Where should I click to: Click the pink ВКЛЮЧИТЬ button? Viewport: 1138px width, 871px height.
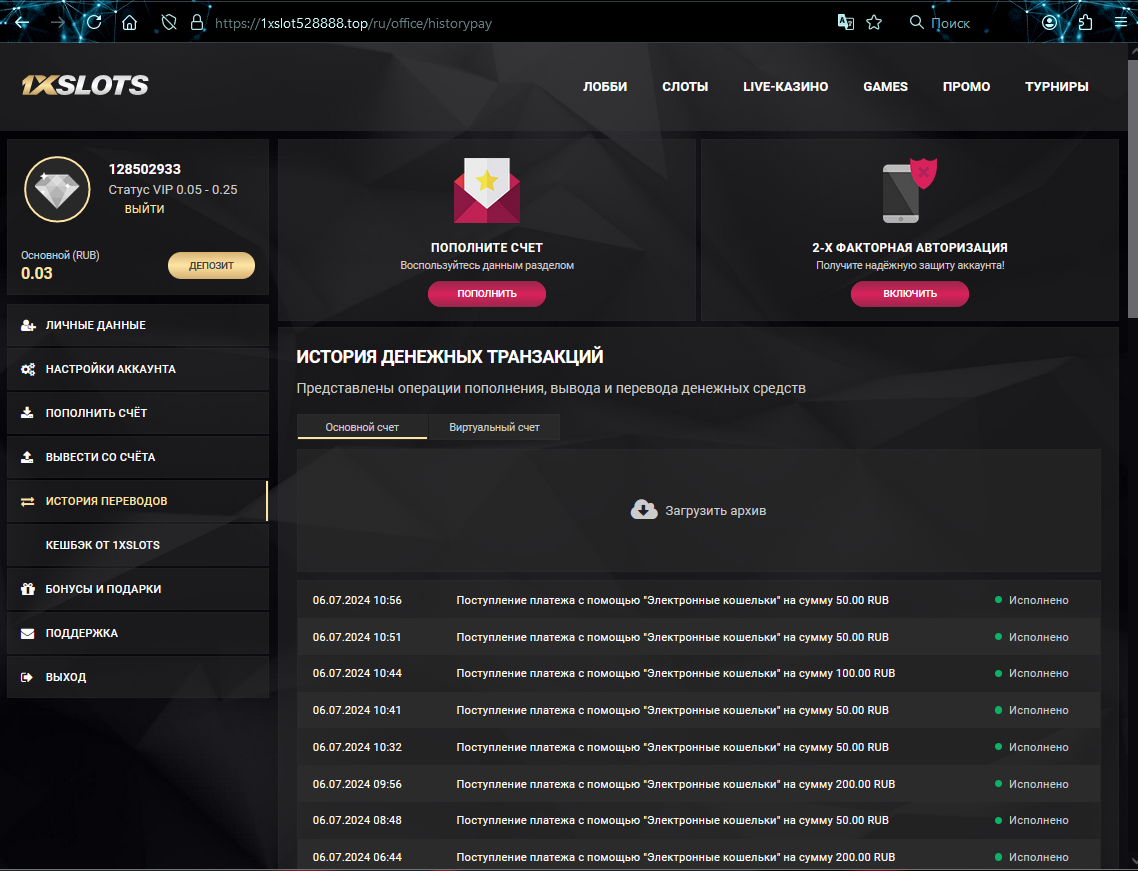(909, 294)
